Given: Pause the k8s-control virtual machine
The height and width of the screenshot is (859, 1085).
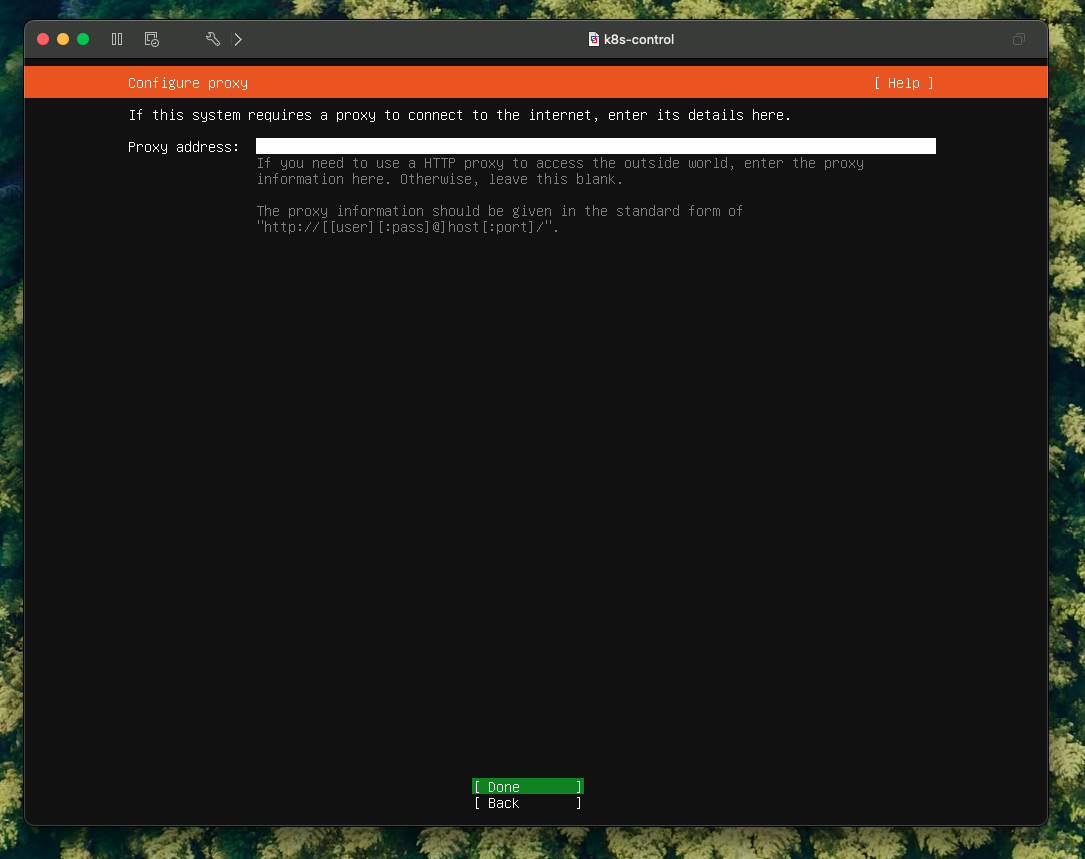Looking at the screenshot, I should pos(117,39).
